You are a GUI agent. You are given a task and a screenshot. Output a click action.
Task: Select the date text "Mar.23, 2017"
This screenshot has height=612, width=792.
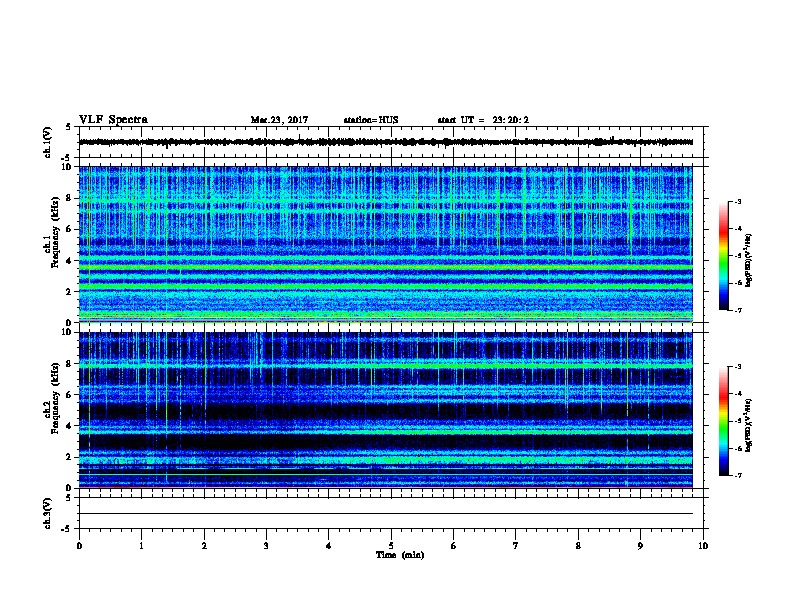(279, 120)
